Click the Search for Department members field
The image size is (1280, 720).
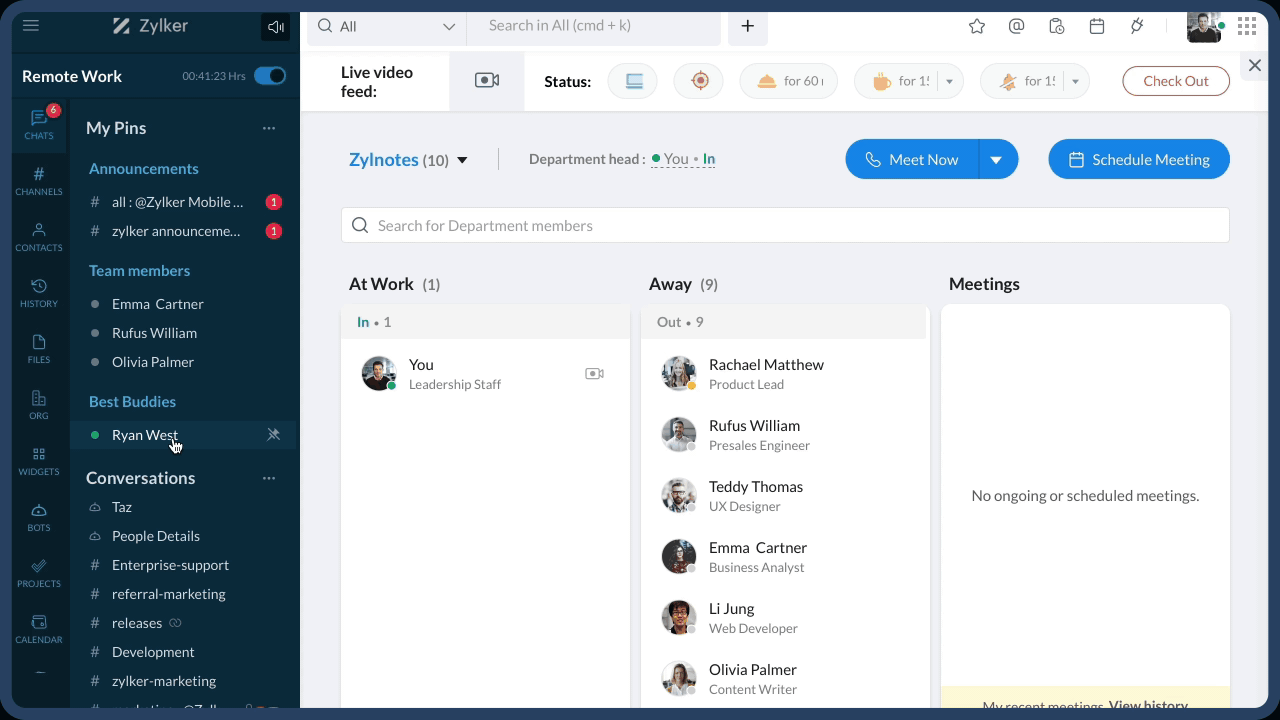click(785, 226)
